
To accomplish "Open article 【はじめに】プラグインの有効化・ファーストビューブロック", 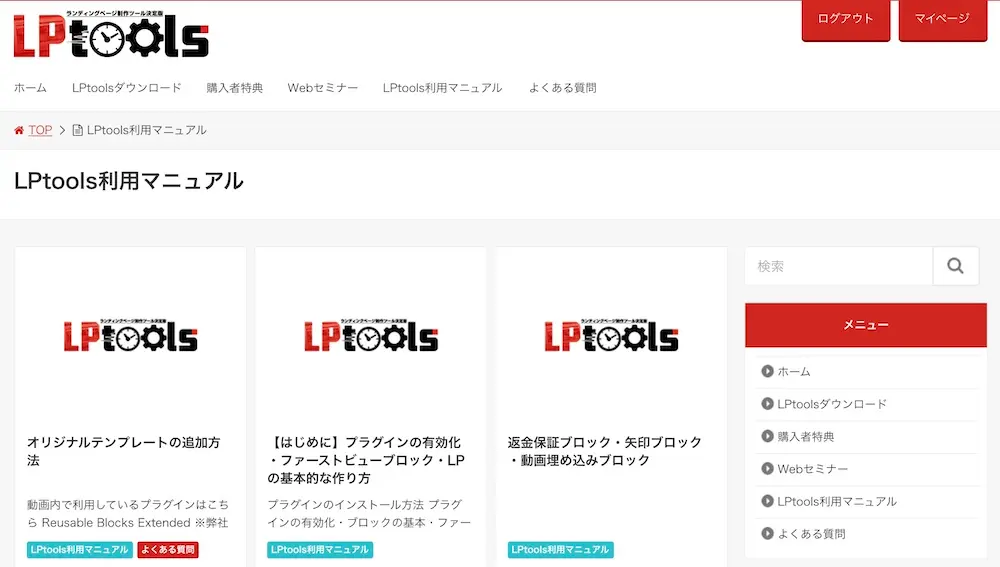I will tap(366, 460).
